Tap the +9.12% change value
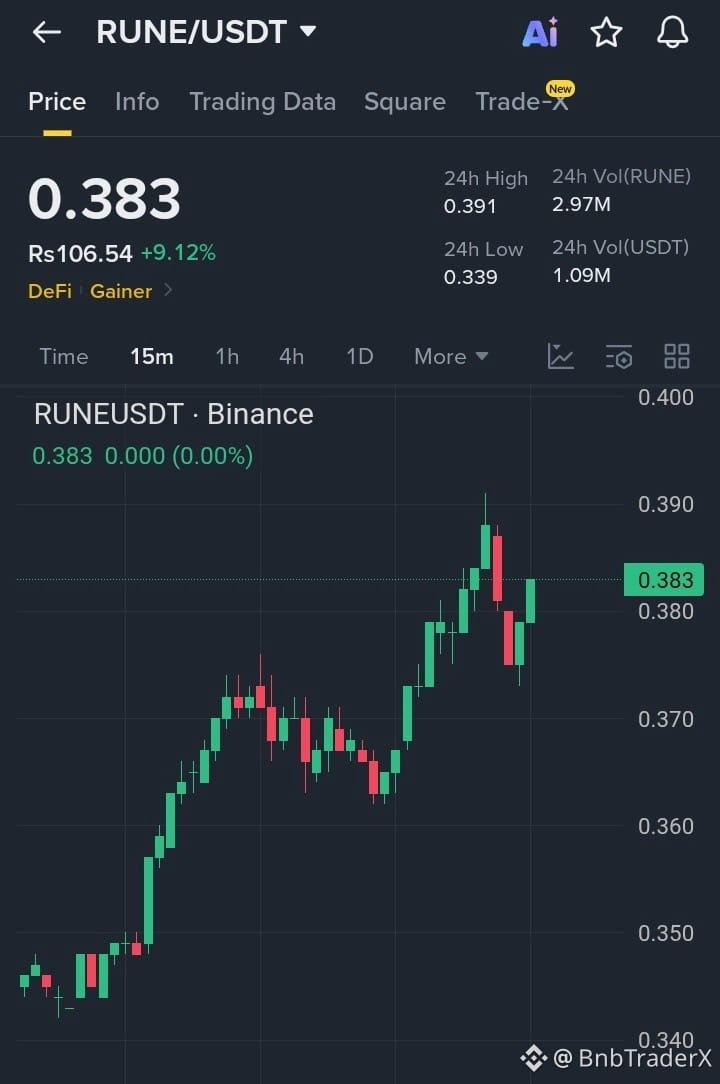The height and width of the screenshot is (1084, 720). (x=178, y=253)
